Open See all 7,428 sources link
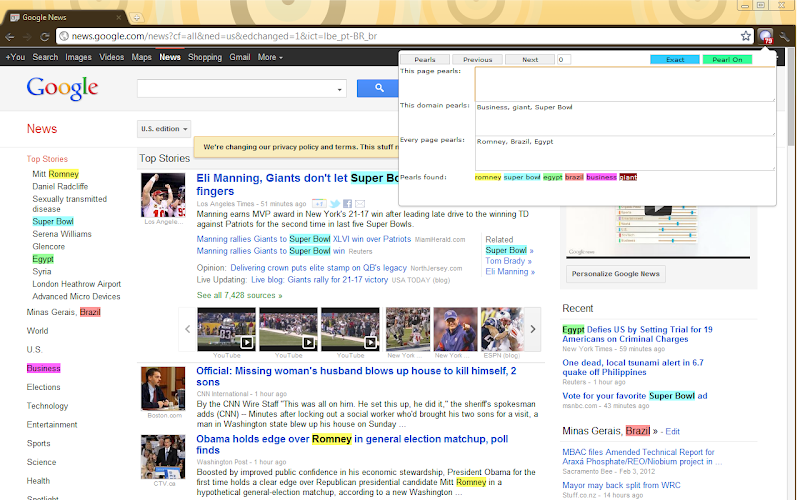 [x=239, y=295]
